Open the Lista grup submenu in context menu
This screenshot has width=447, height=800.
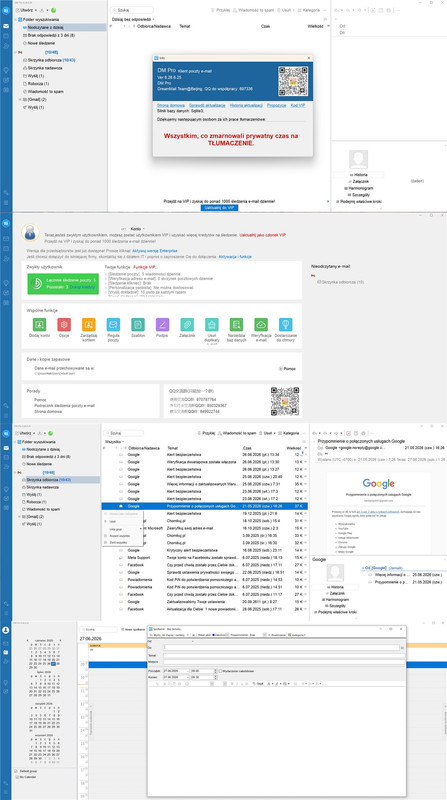[x=123, y=529]
